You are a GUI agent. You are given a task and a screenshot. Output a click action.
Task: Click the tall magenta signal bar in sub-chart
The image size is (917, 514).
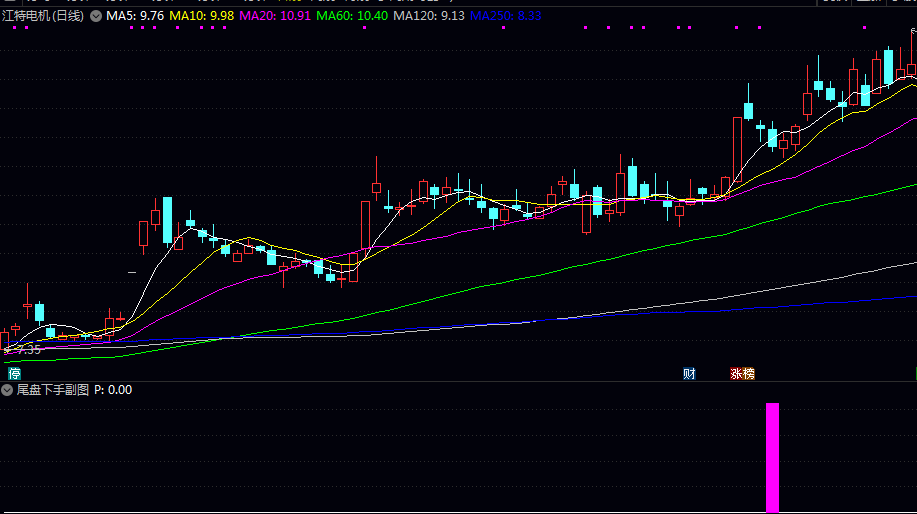click(772, 458)
